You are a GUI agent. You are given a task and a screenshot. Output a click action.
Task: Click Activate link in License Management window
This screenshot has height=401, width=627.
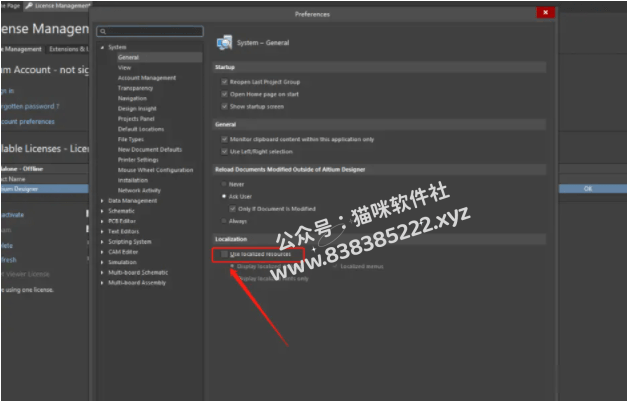click(x=12, y=215)
